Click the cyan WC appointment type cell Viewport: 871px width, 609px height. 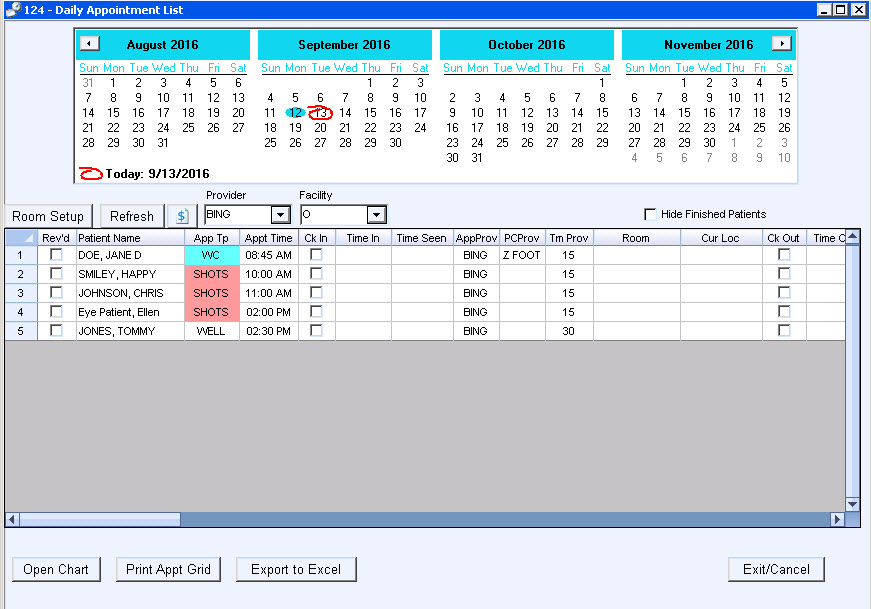212,255
